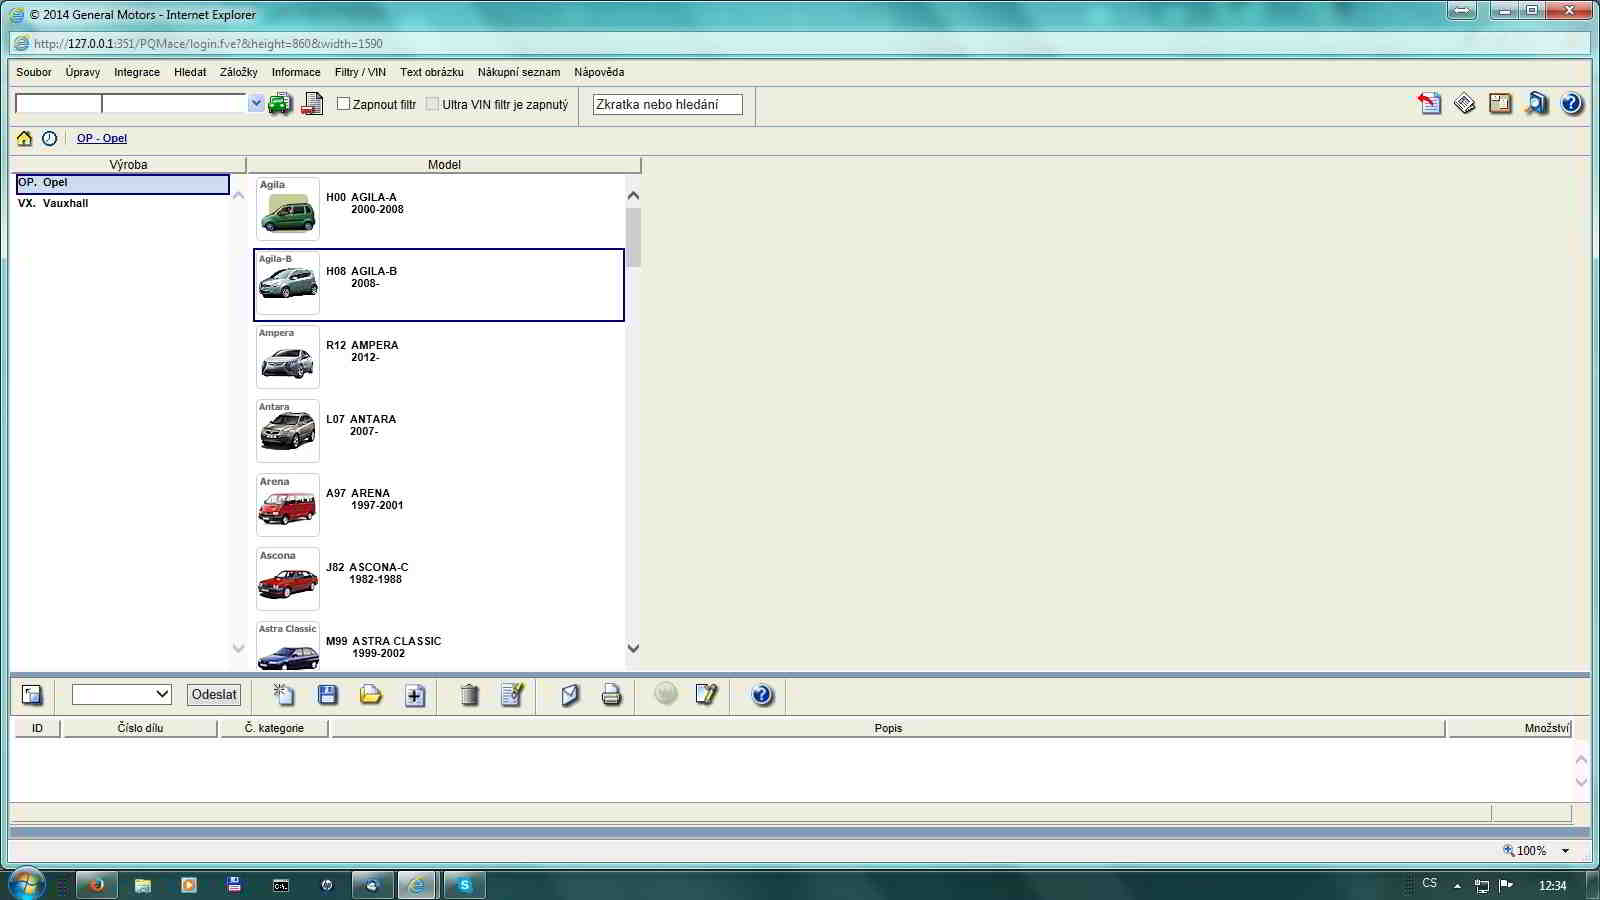Open the 'Filtry / VIN' menu

[360, 72]
